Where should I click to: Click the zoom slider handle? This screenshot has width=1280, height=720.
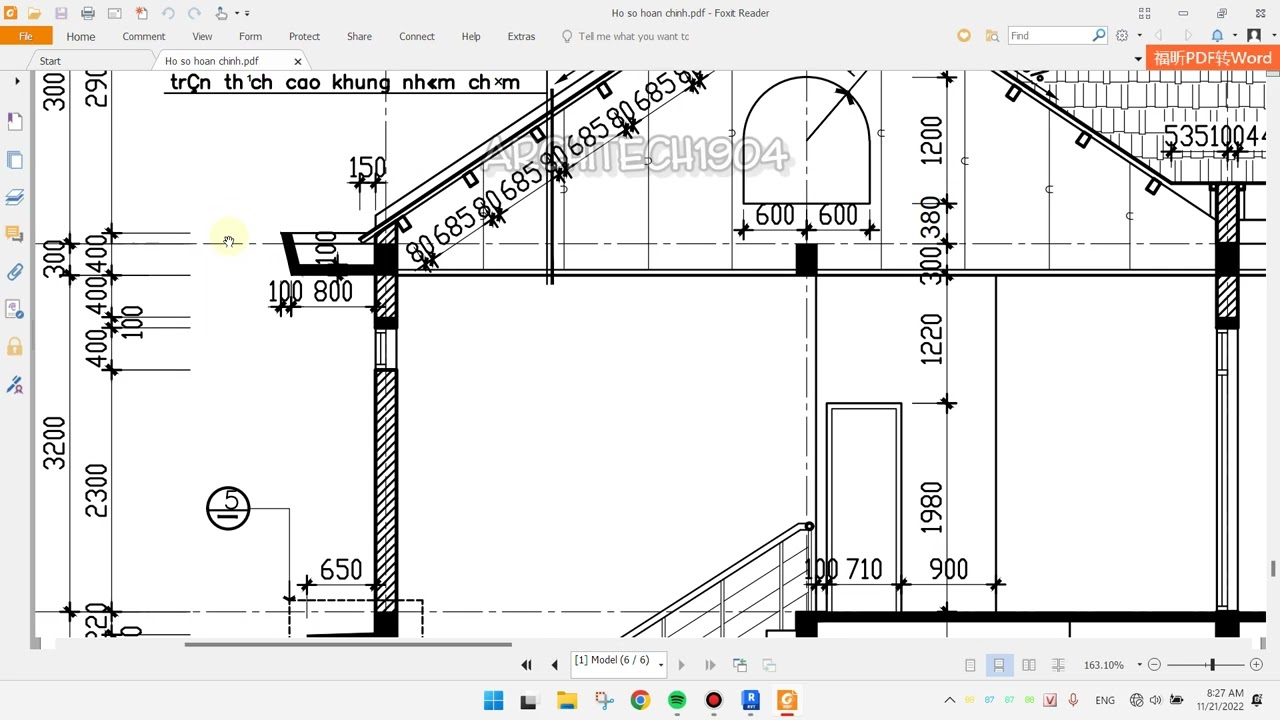pos(1212,665)
